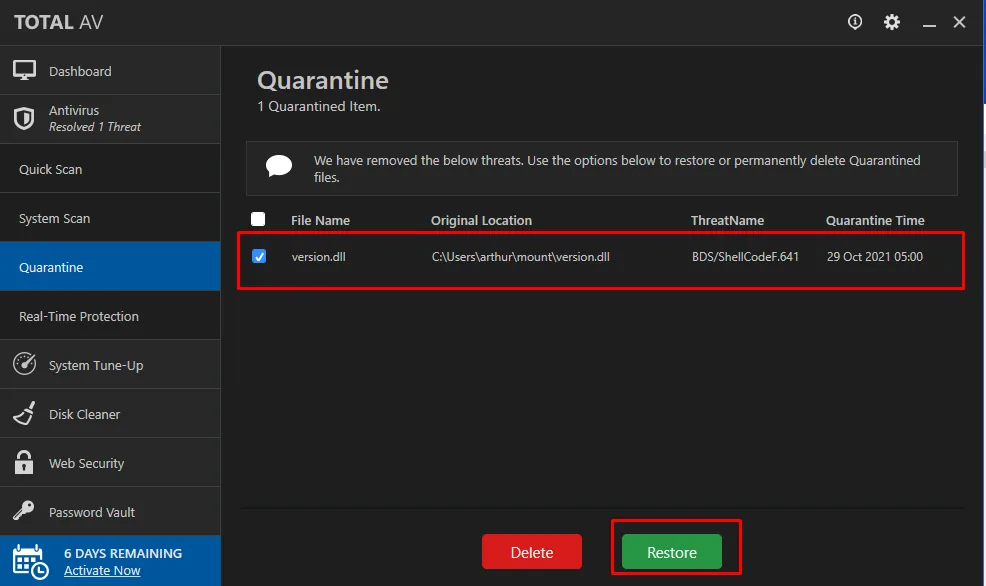Click the red Delete button
986x586 pixels.
point(531,551)
